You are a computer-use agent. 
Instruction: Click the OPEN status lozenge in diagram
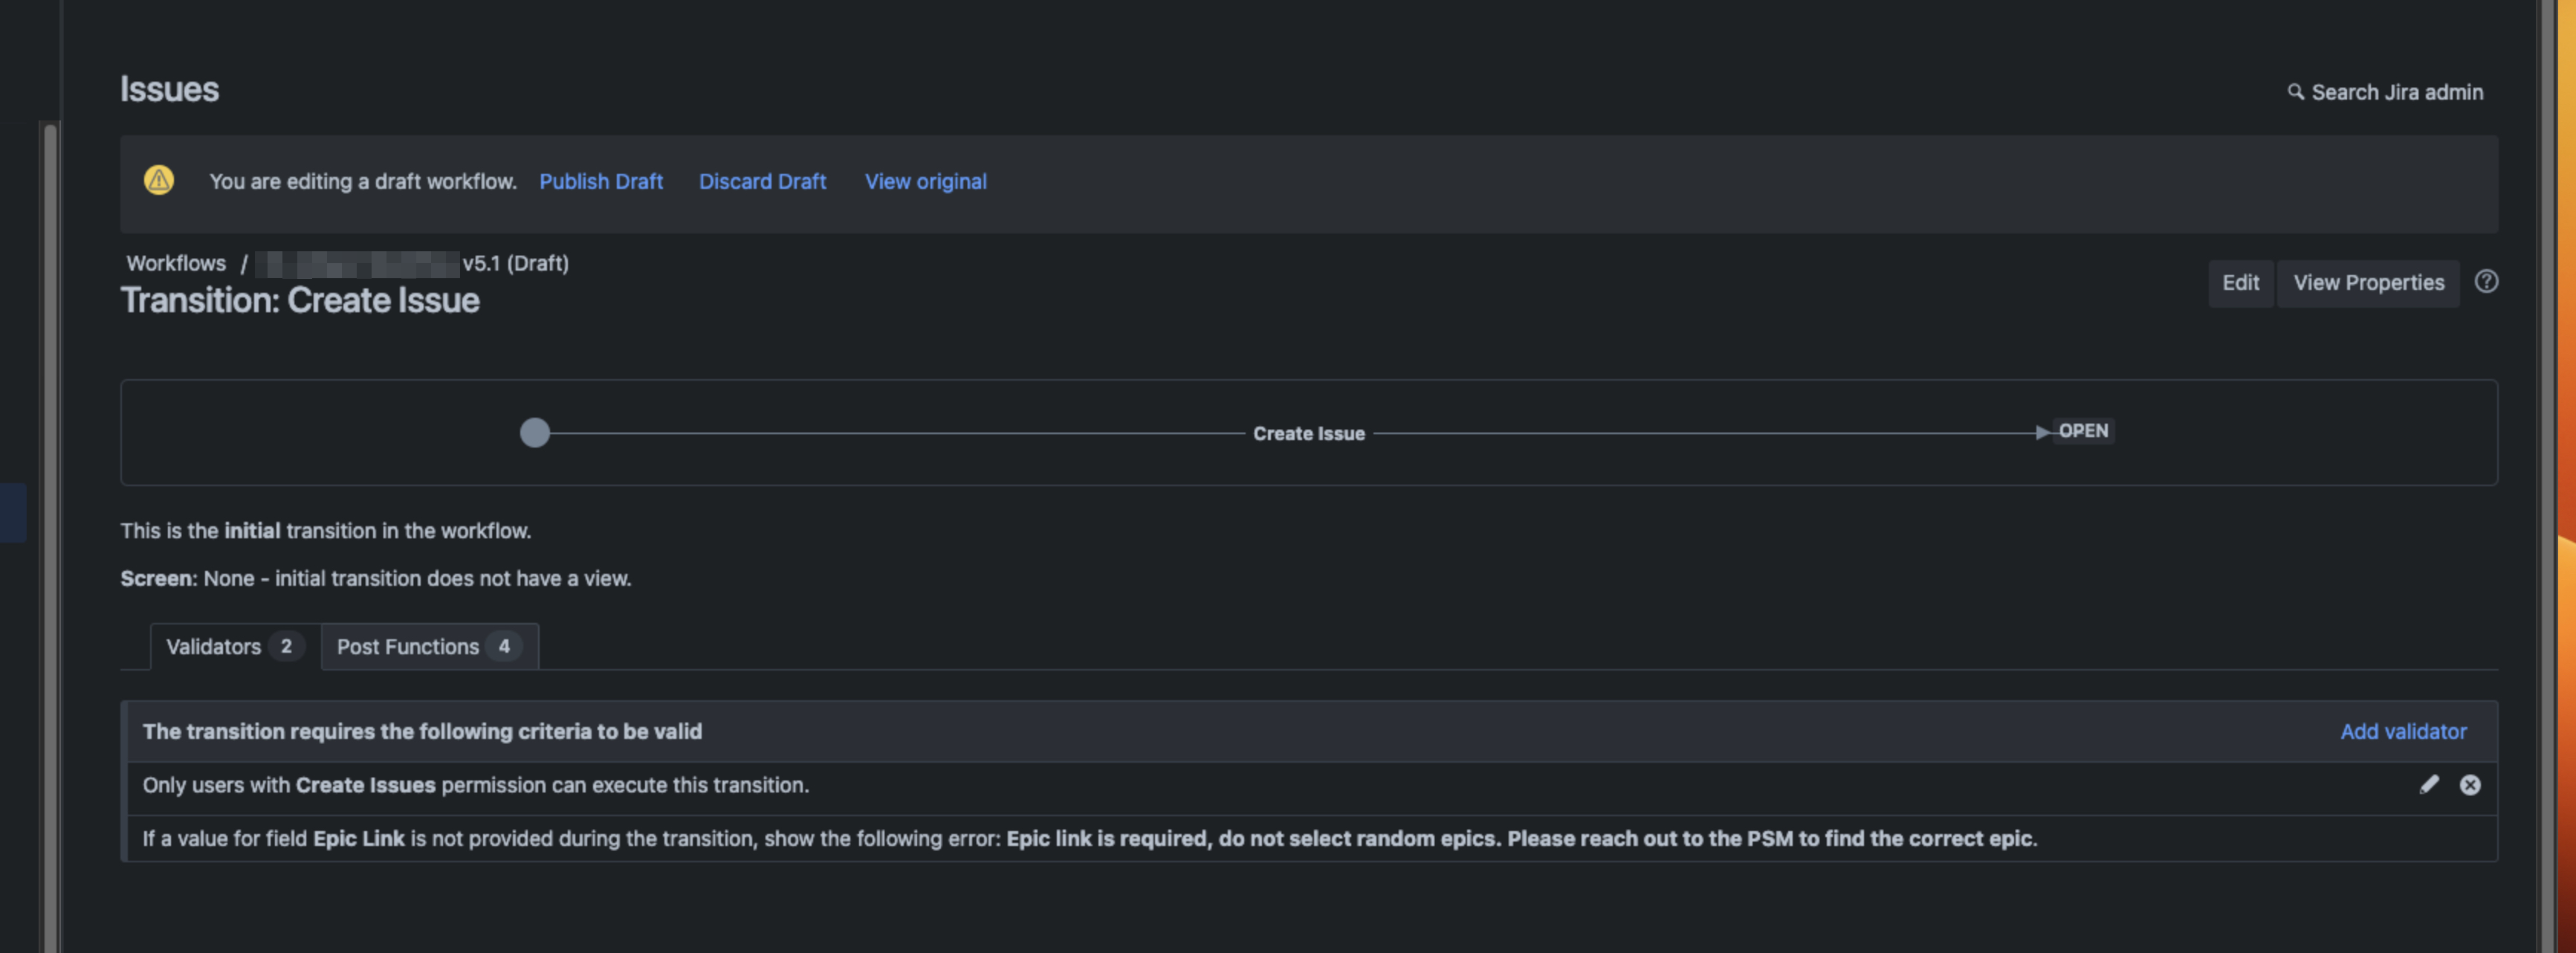[x=2083, y=431]
